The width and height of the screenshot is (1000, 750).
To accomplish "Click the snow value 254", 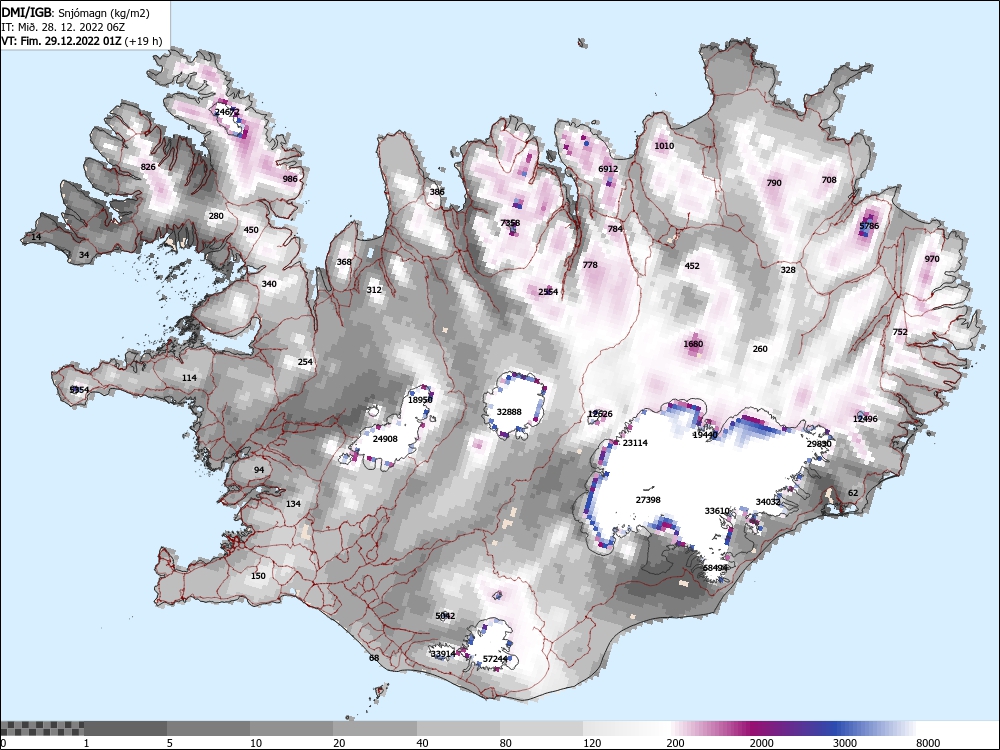I will [305, 362].
